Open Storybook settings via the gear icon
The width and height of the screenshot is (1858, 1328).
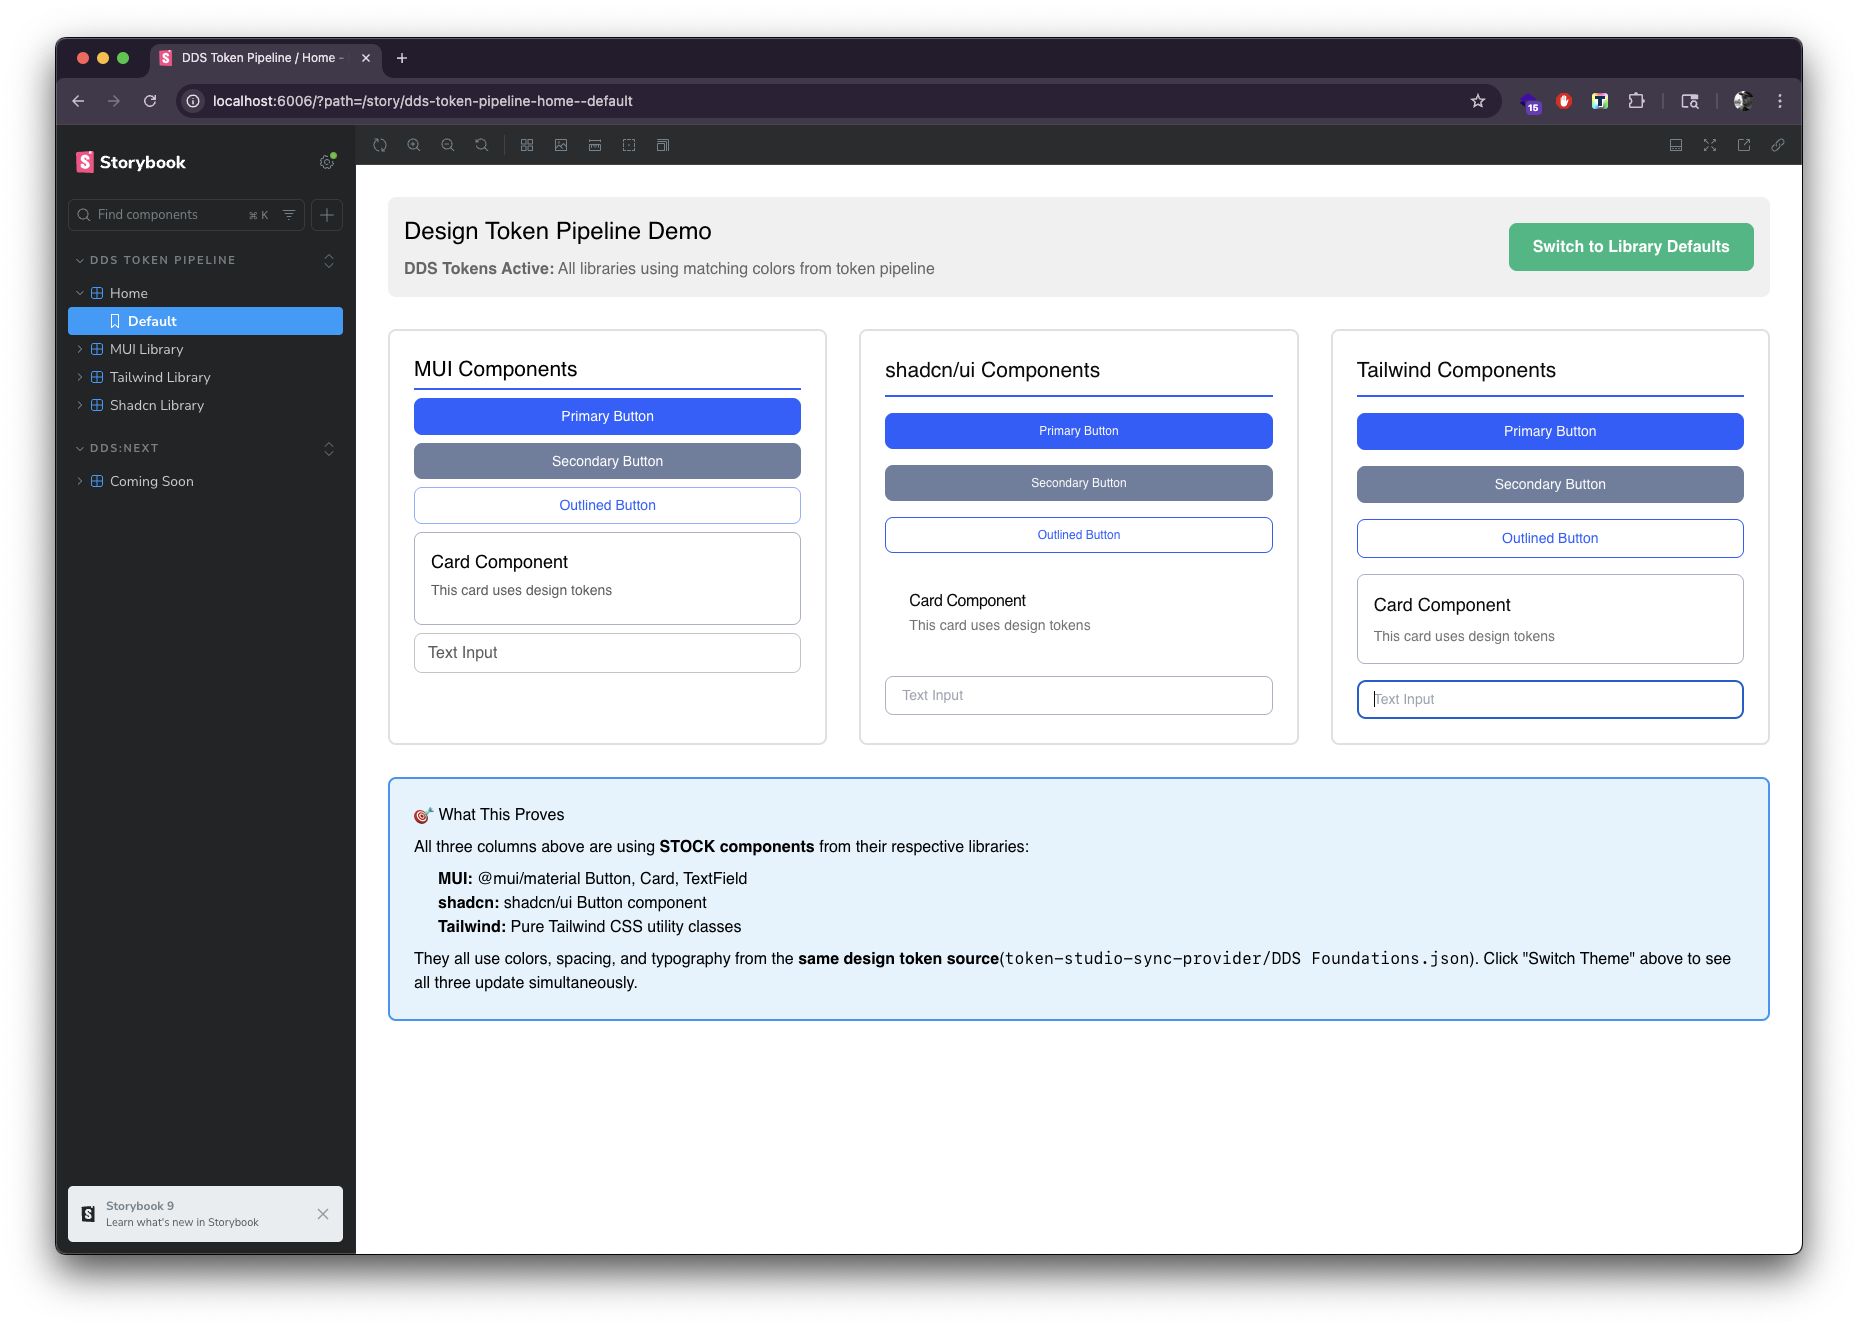[327, 162]
